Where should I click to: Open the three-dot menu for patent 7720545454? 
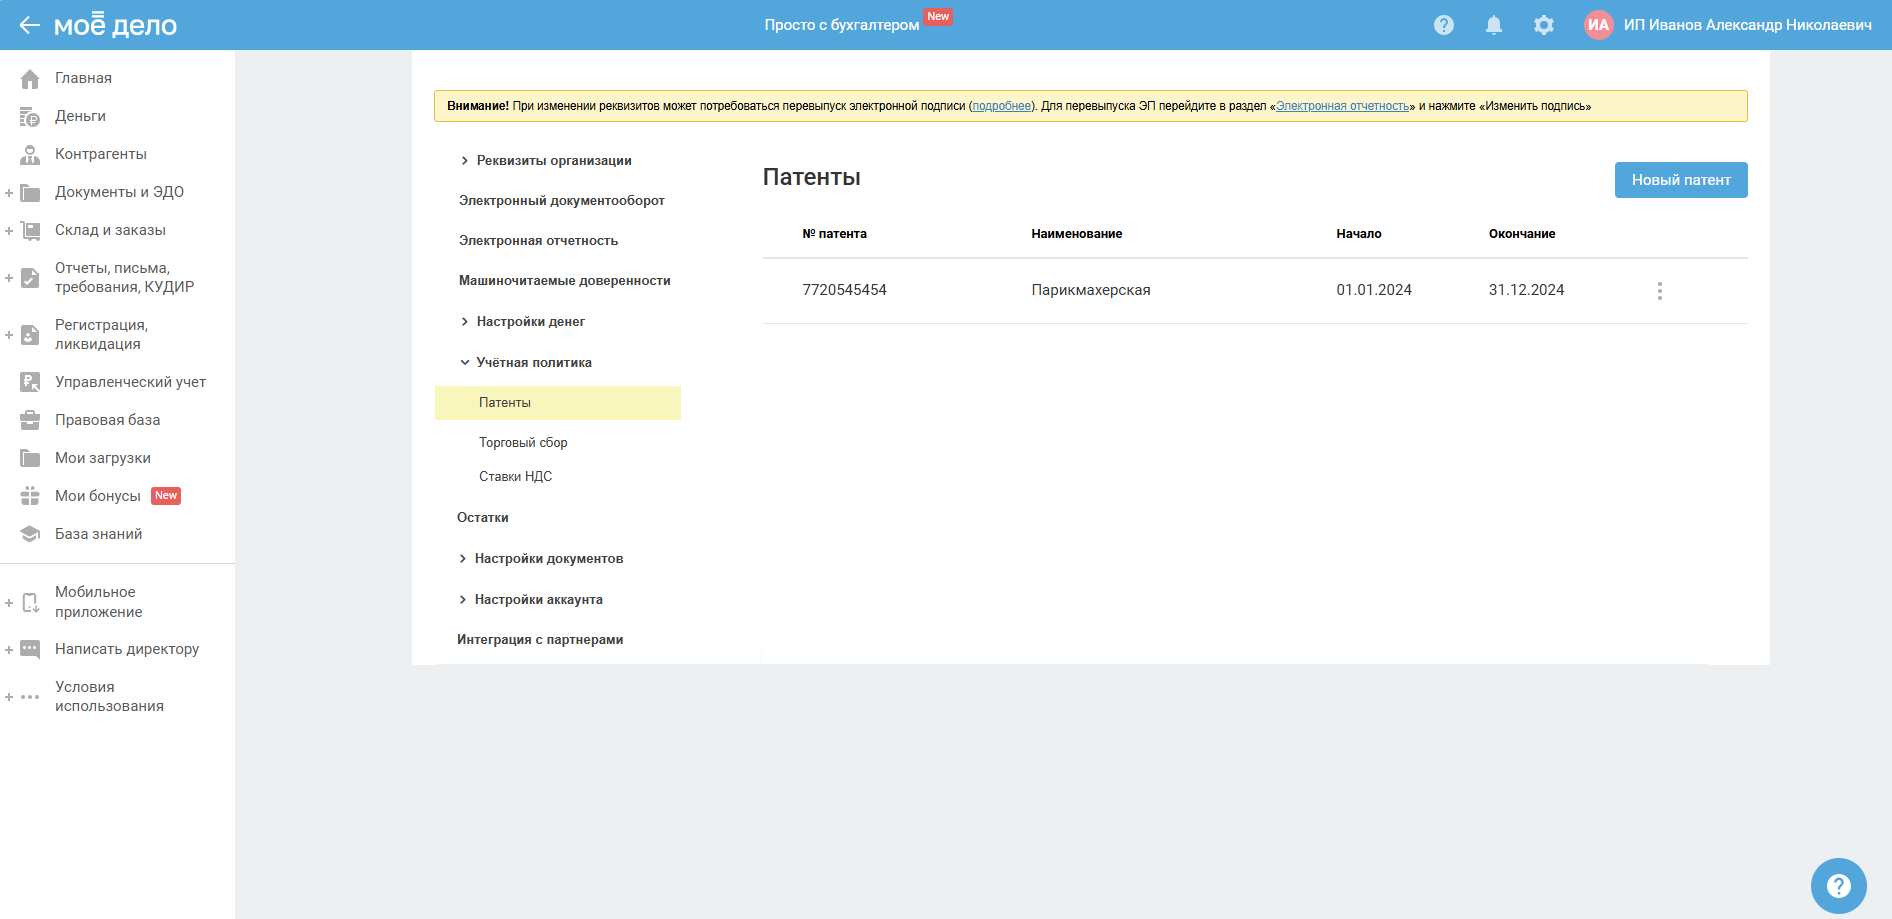(1659, 291)
